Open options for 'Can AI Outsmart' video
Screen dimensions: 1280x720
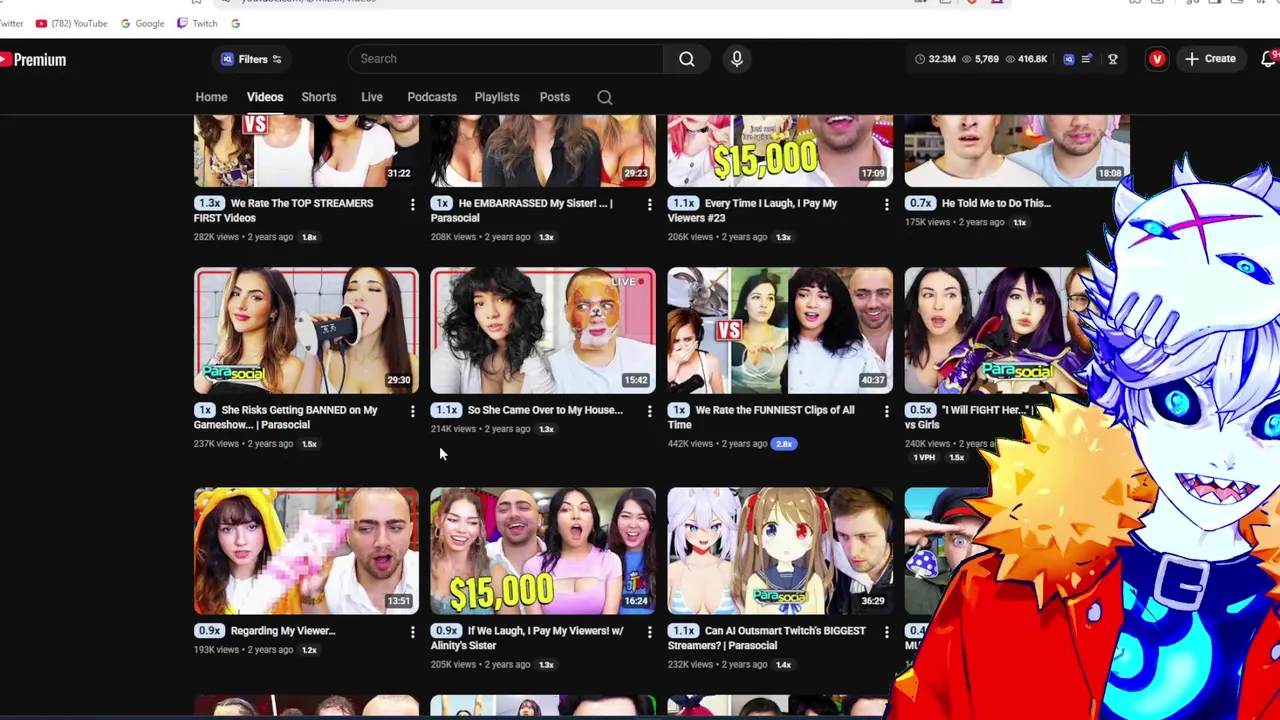point(886,632)
